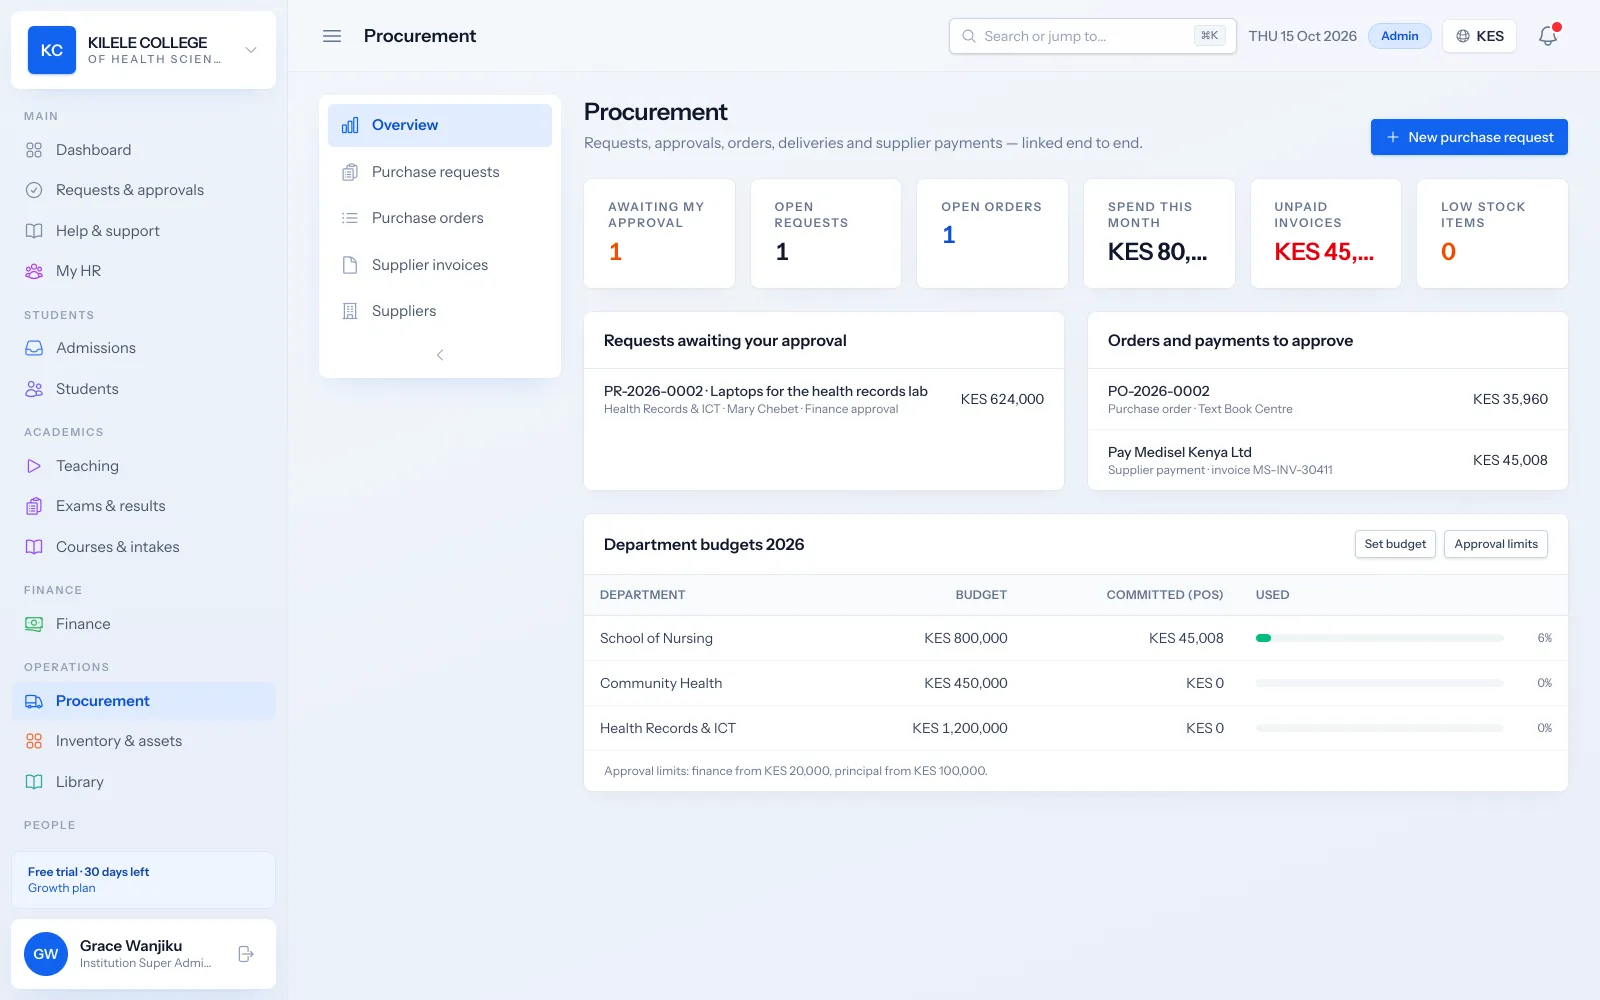Viewport: 1600px width, 1000px height.
Task: Open PR-2026-0002 laptops approval request
Action: click(x=824, y=399)
